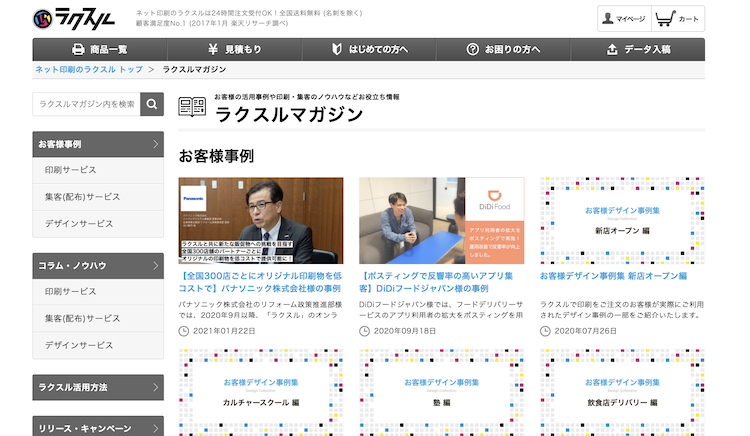Click the 2020年09月18日 date text
The width and height of the screenshot is (750, 436).
tap(405, 331)
